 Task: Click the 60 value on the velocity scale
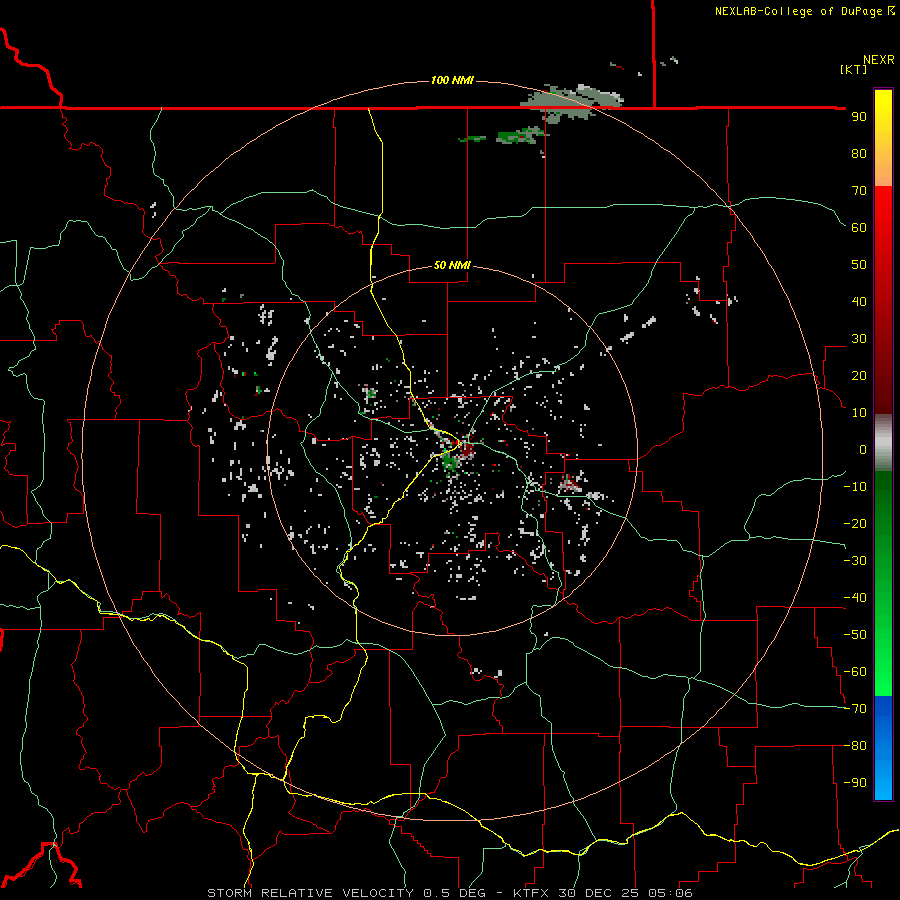(x=859, y=227)
